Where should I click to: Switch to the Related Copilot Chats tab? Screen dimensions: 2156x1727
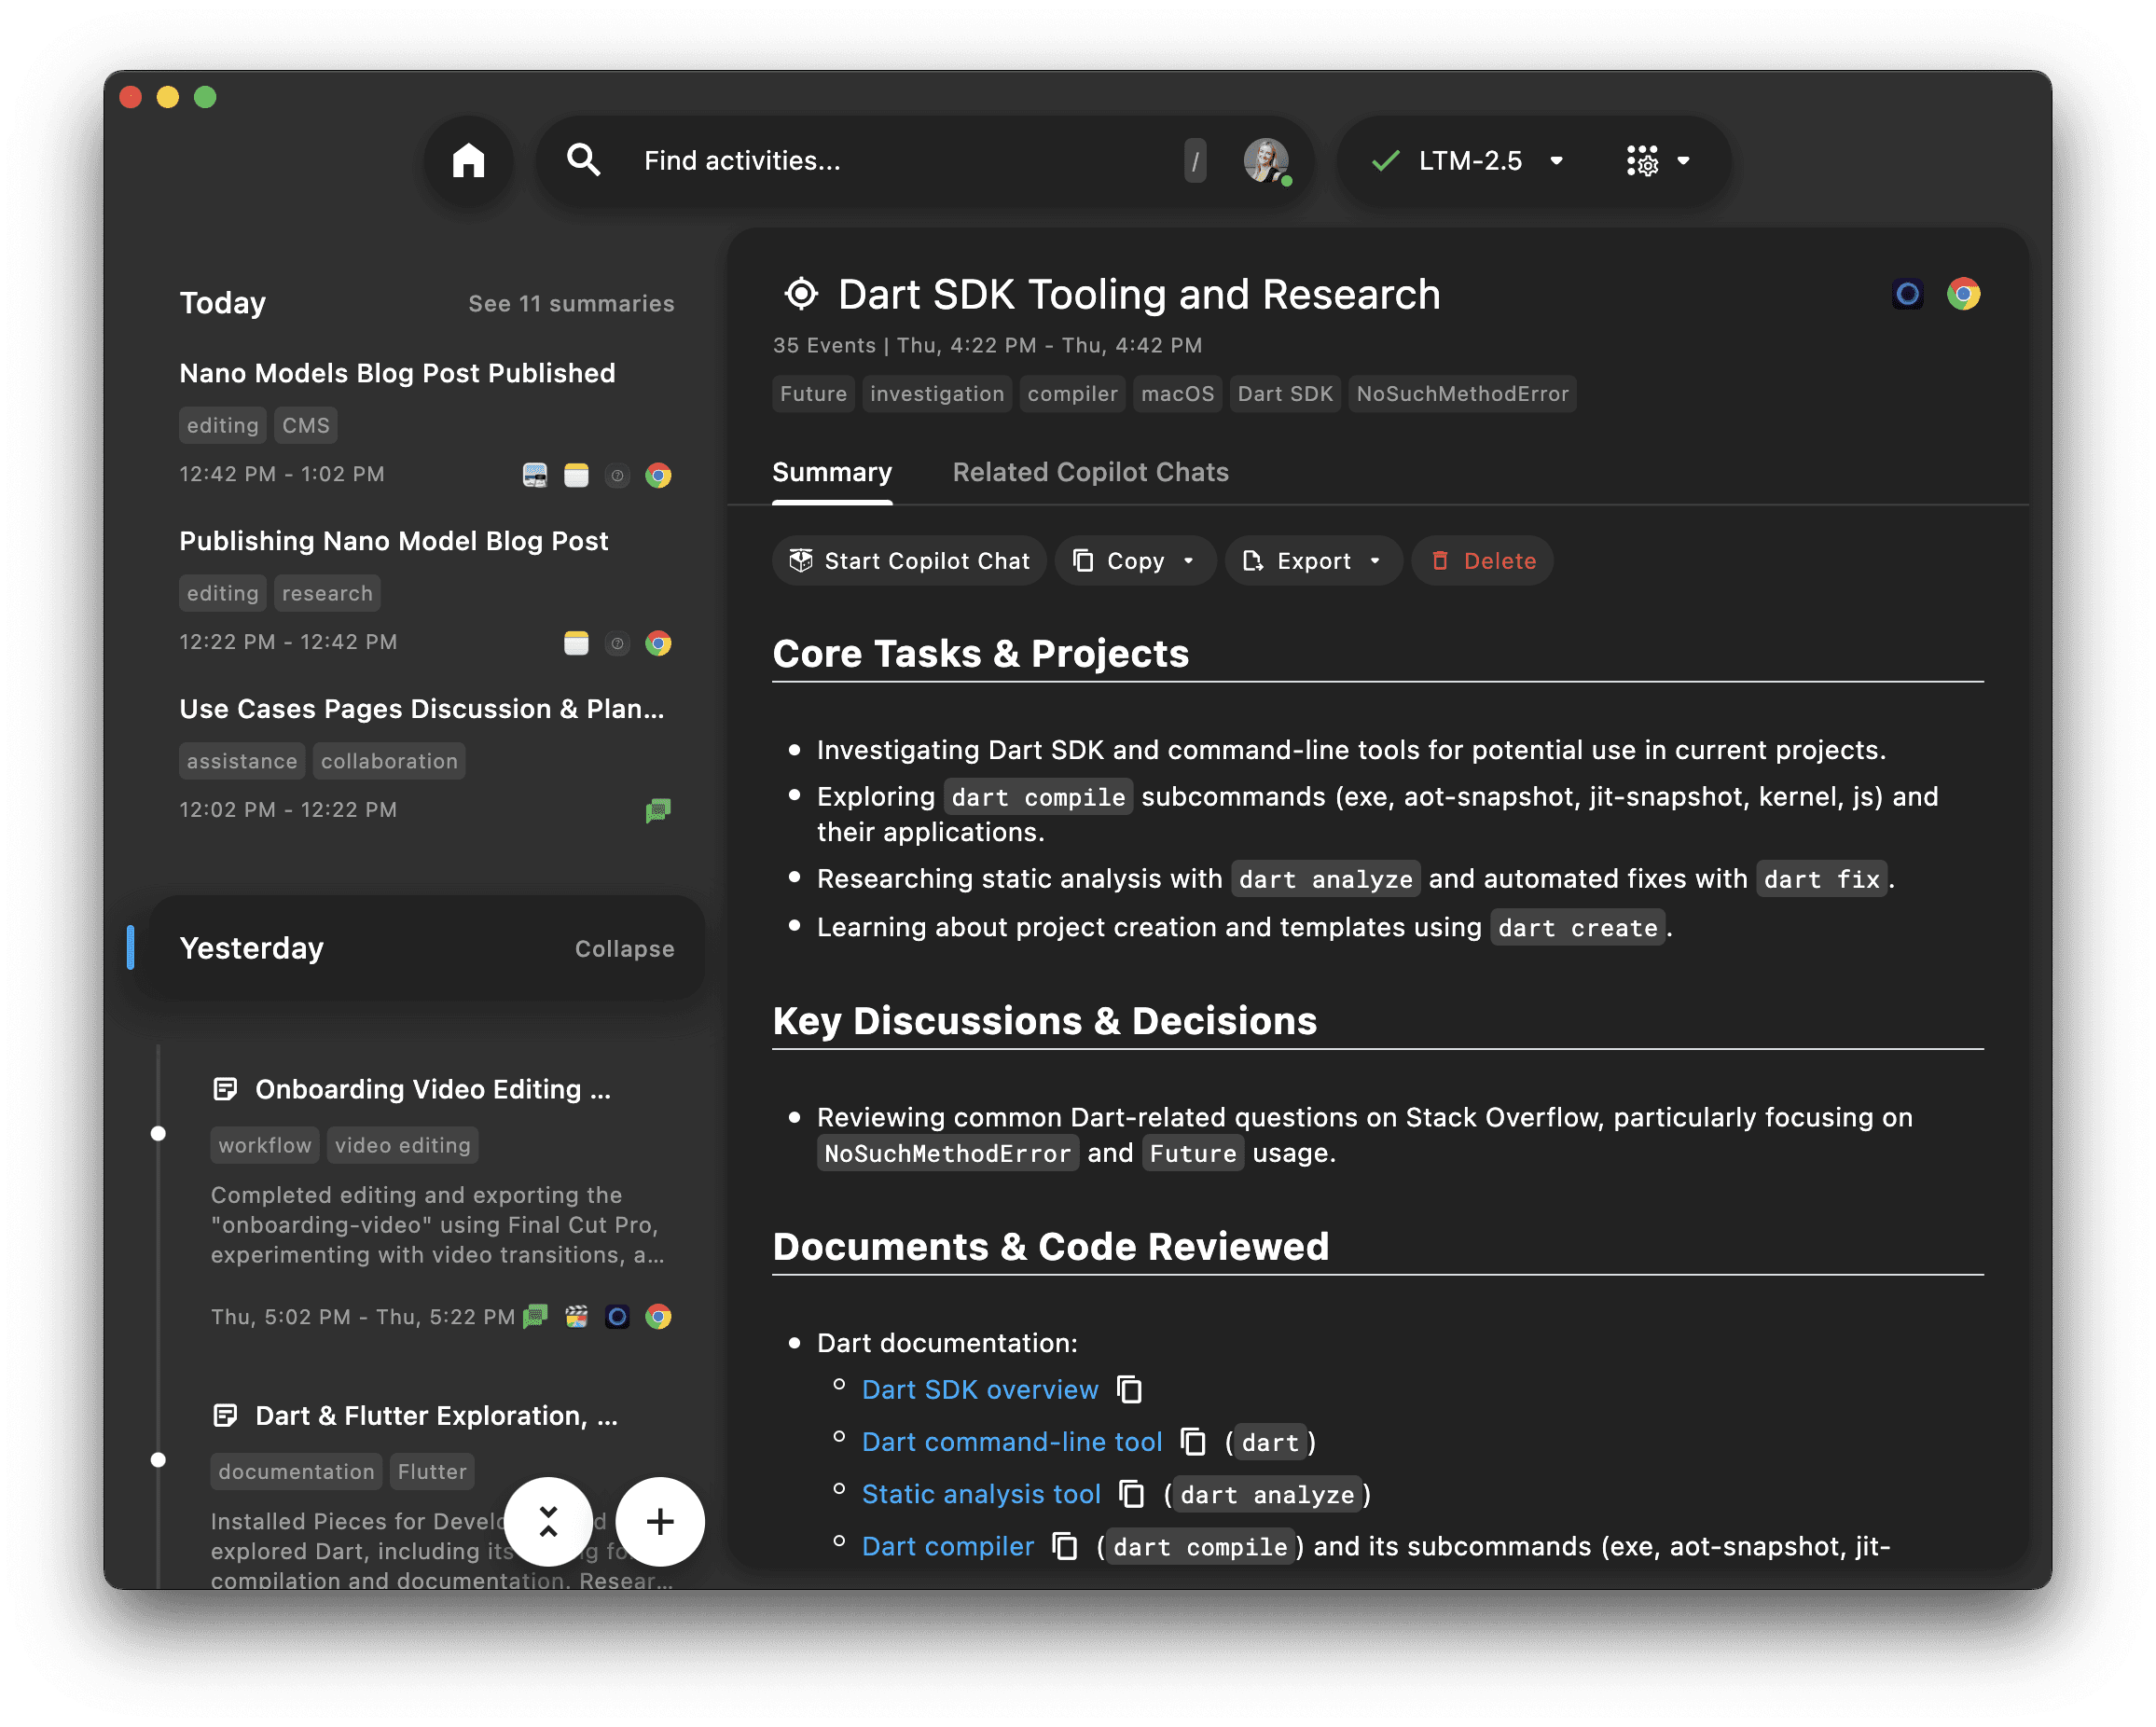coord(1090,472)
